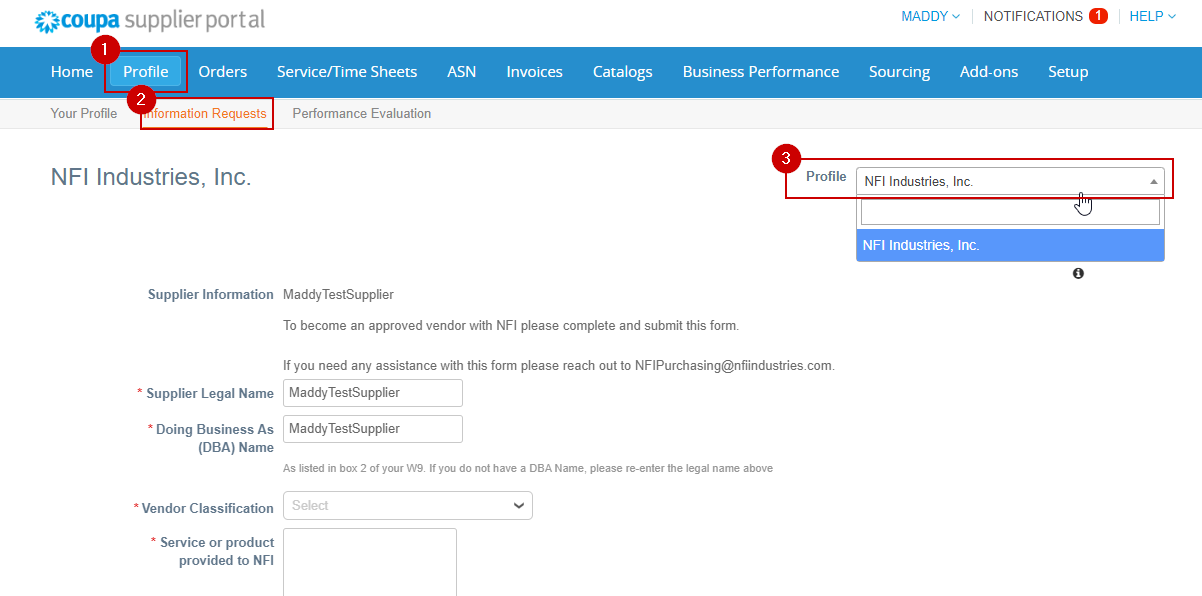Collapse the Profile dropdown selector
Viewport: 1202px width, 596px height.
1010,181
